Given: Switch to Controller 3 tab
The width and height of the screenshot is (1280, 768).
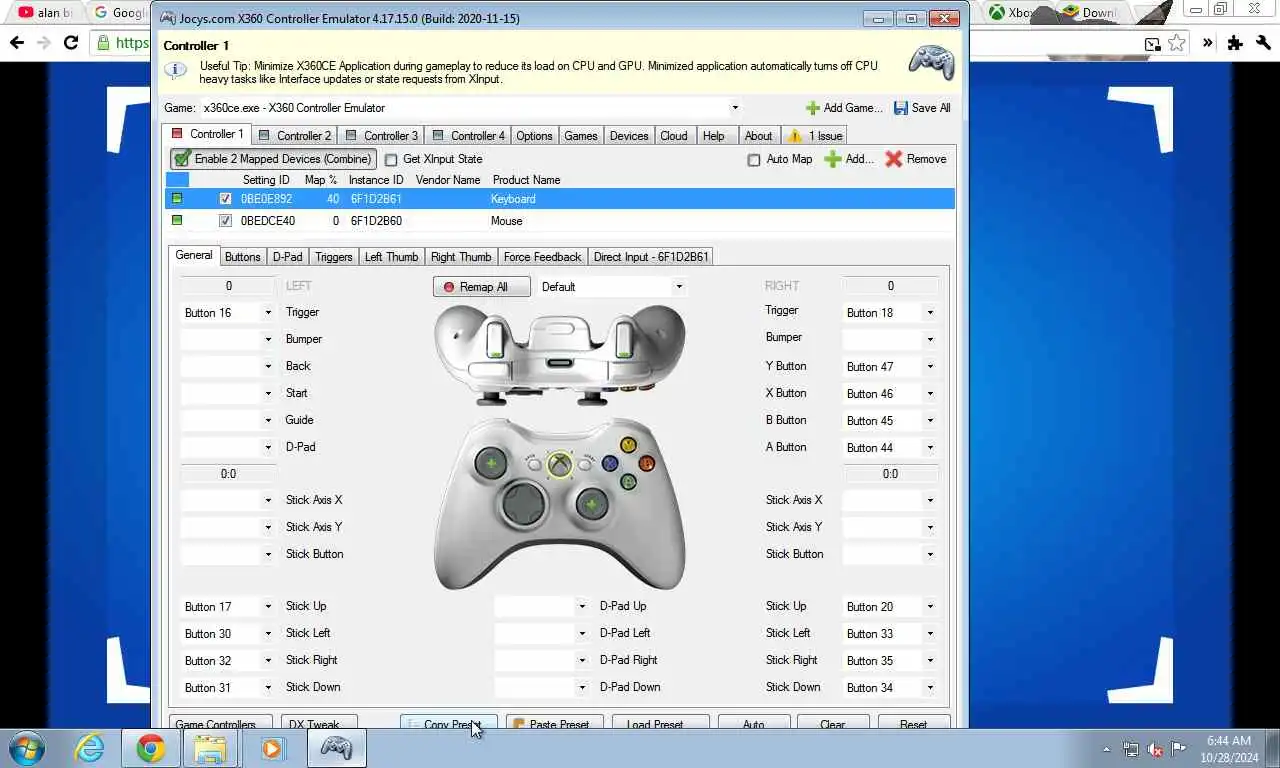Looking at the screenshot, I should pyautogui.click(x=381, y=136).
